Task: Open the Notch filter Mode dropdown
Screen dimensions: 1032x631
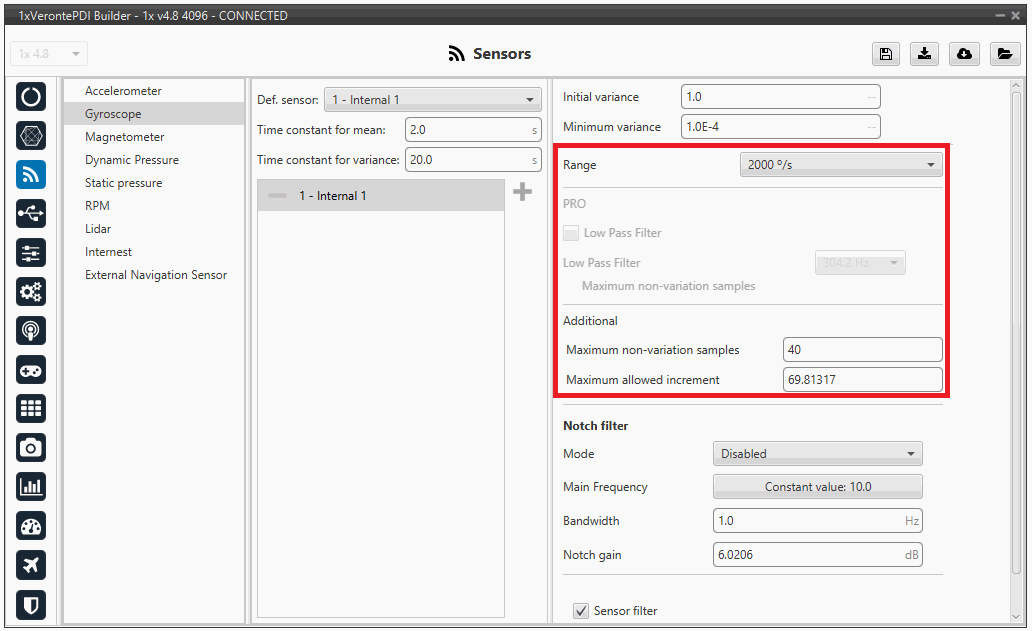Action: 817,454
